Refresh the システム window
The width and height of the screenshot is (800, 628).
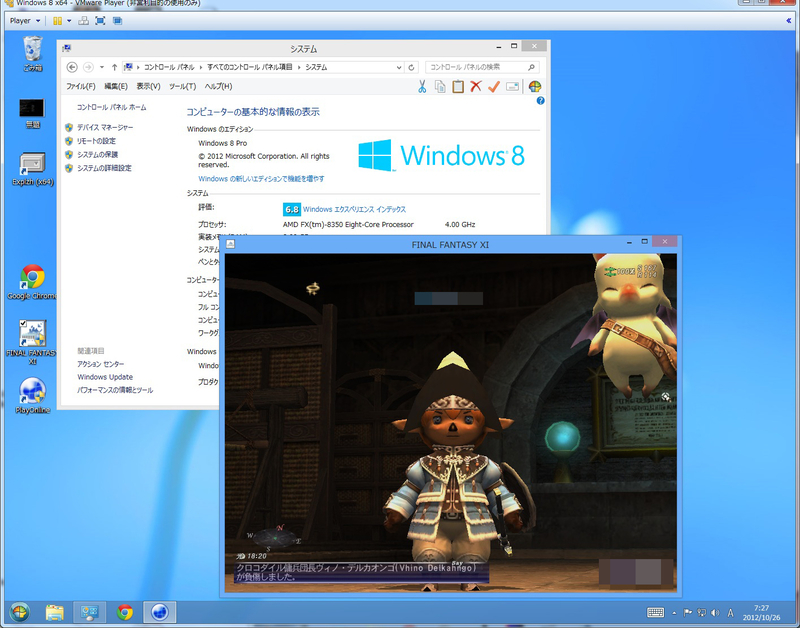[411, 67]
